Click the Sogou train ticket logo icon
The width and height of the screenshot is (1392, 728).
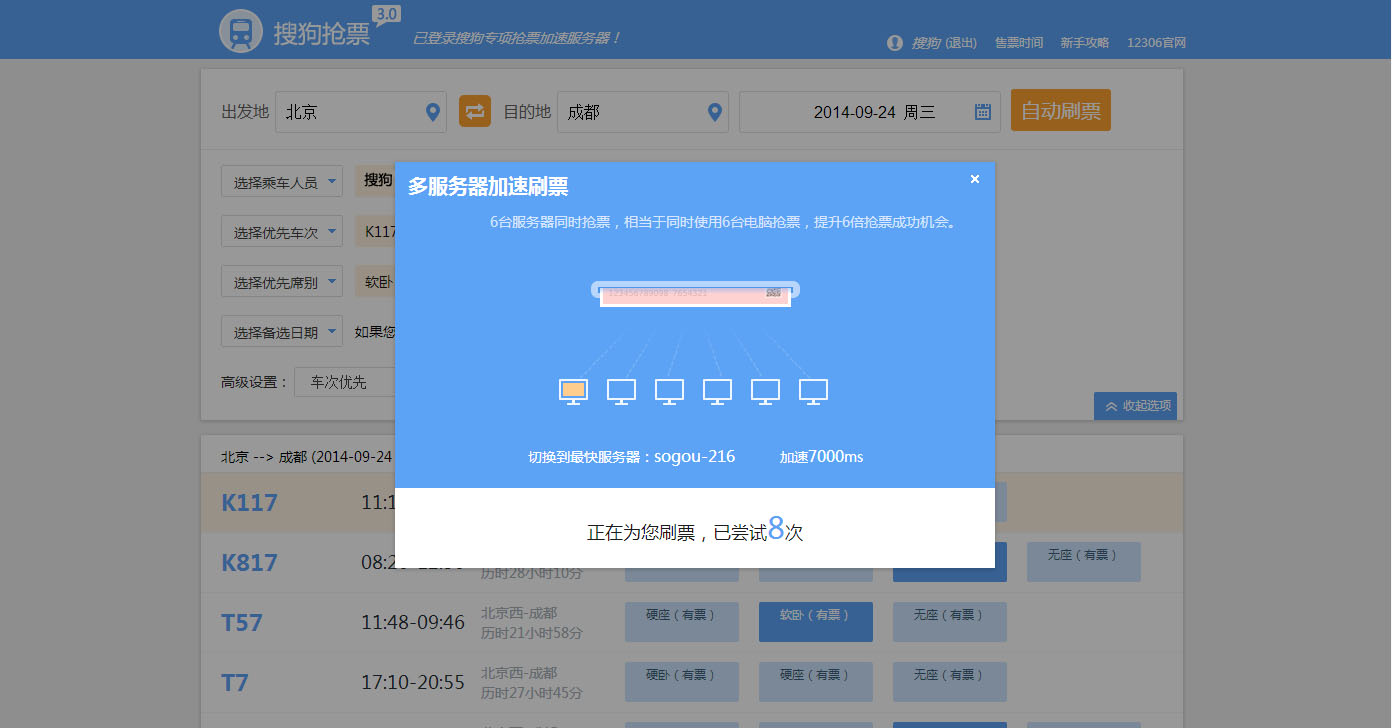(x=241, y=31)
